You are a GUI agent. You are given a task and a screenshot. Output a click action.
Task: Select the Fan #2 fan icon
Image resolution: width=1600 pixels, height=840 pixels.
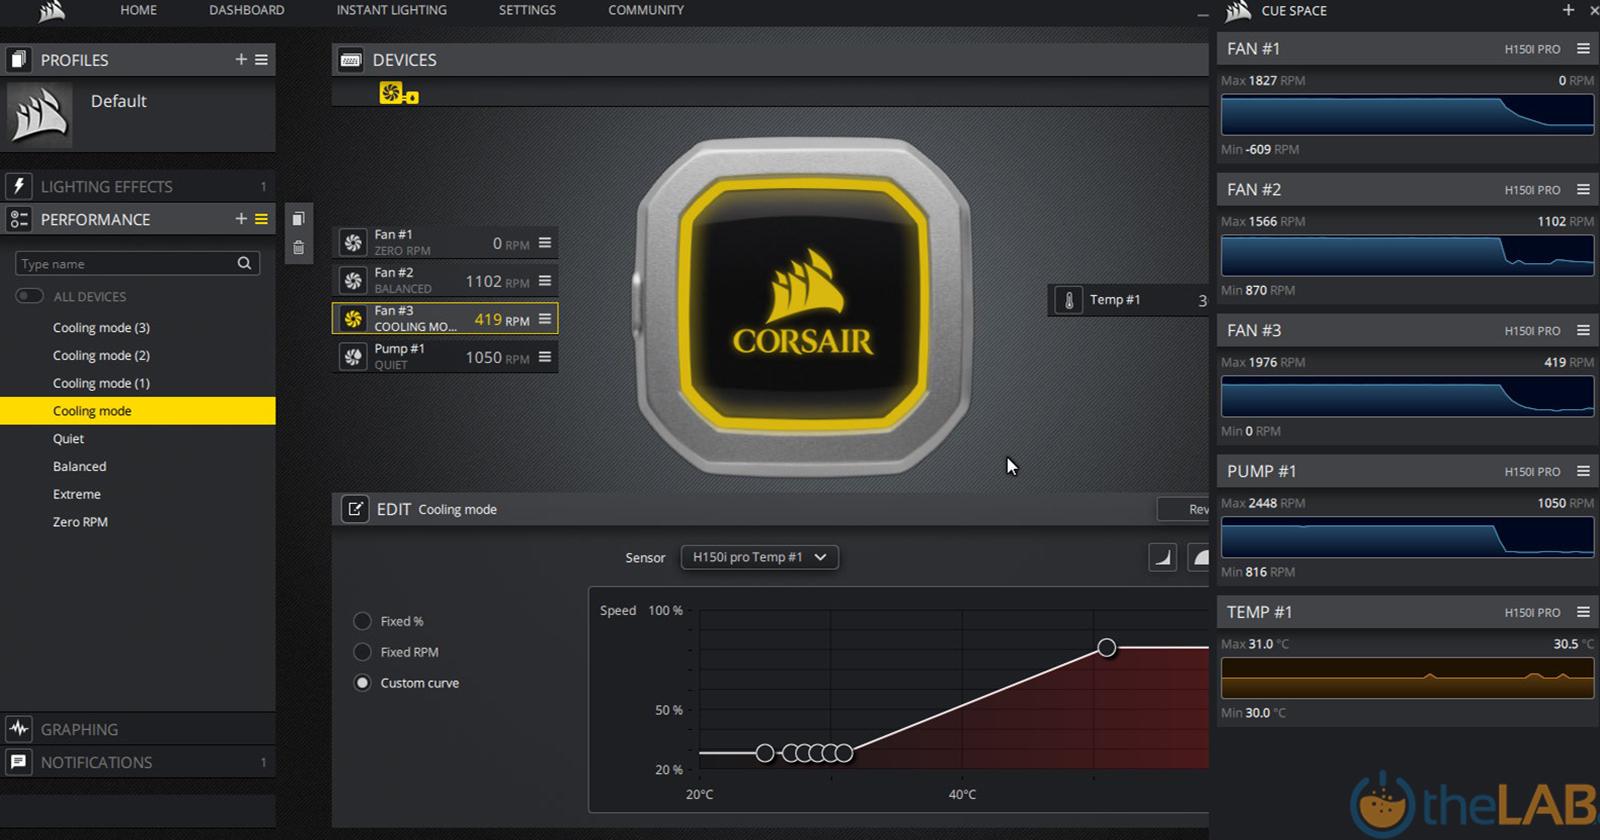353,280
